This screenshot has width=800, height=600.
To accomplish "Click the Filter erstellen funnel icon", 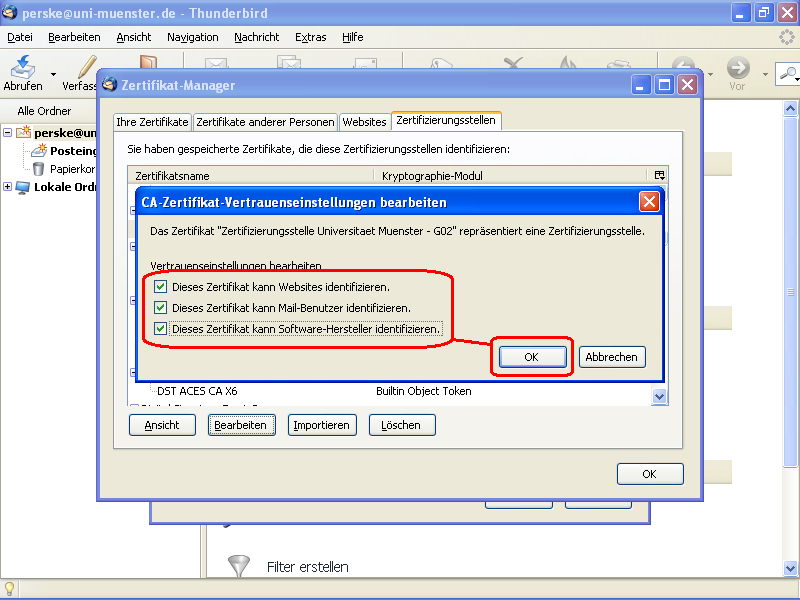I will 239,567.
